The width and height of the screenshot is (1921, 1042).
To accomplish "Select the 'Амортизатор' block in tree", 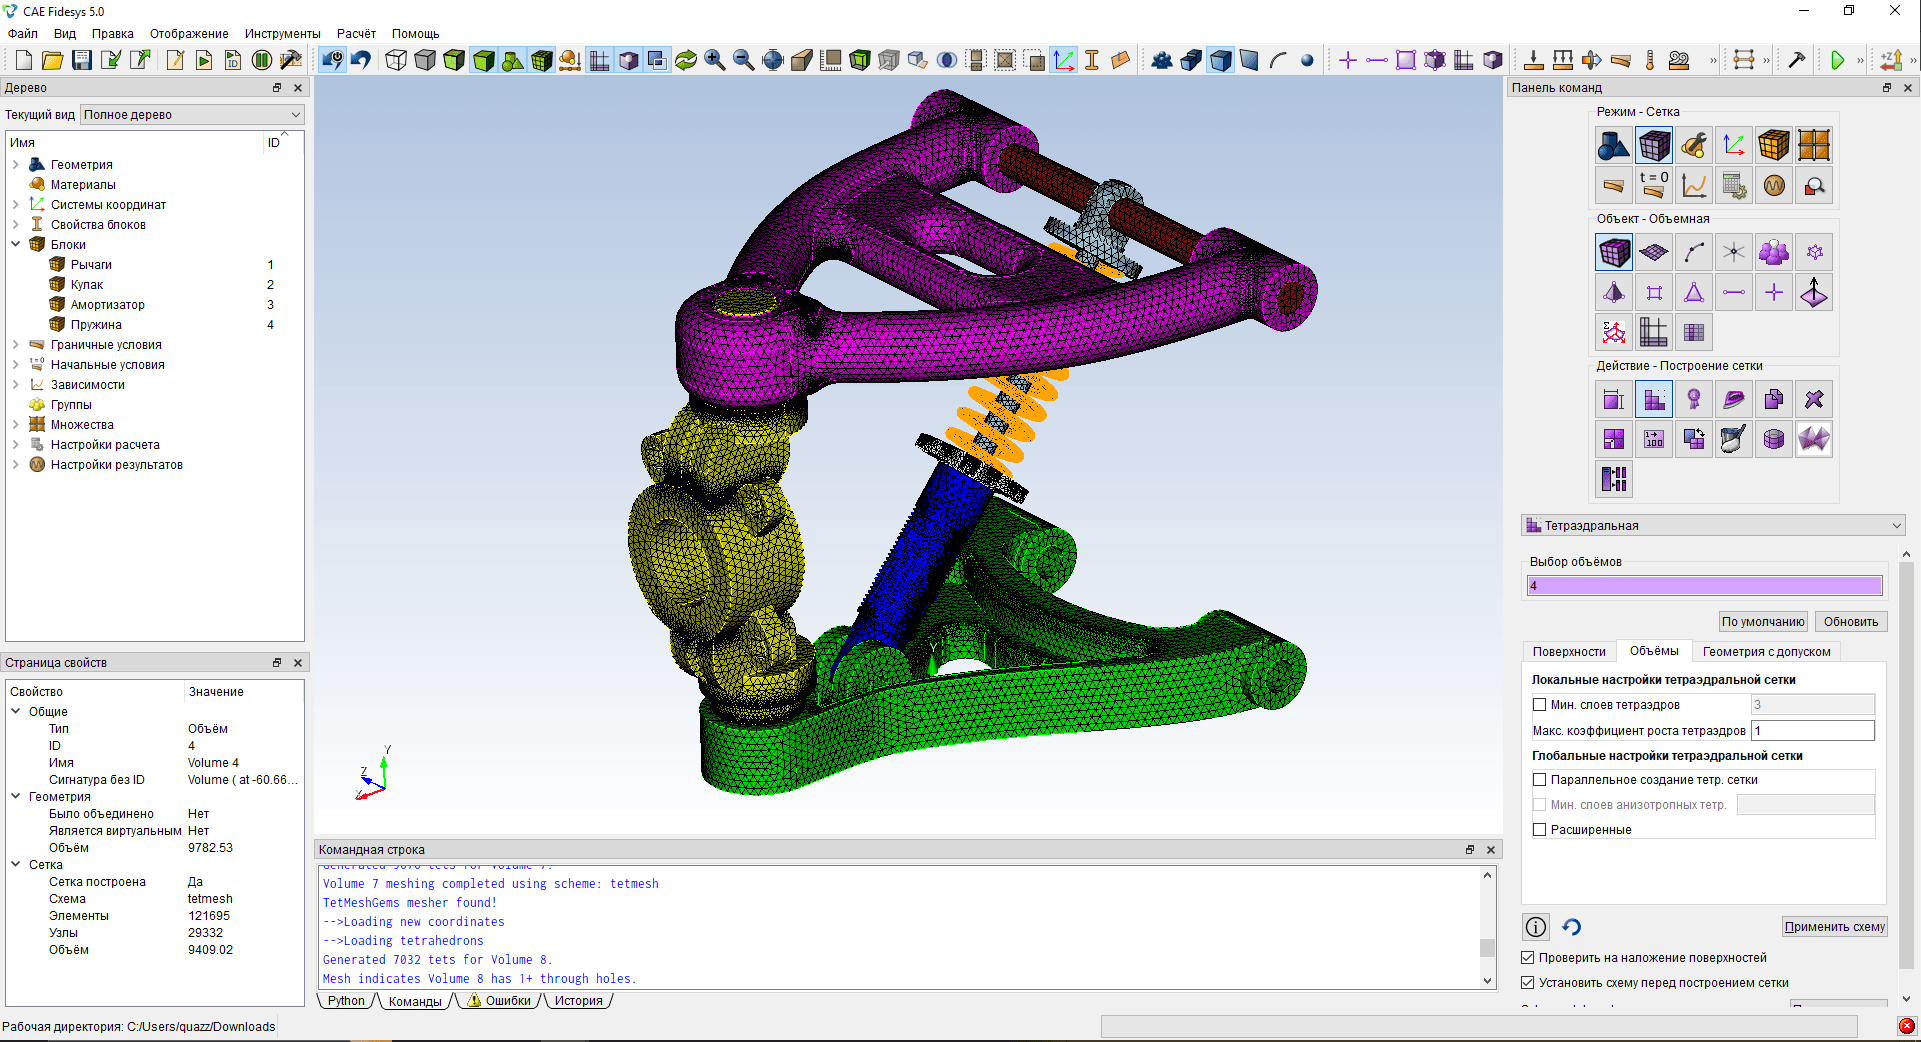I will coord(108,305).
